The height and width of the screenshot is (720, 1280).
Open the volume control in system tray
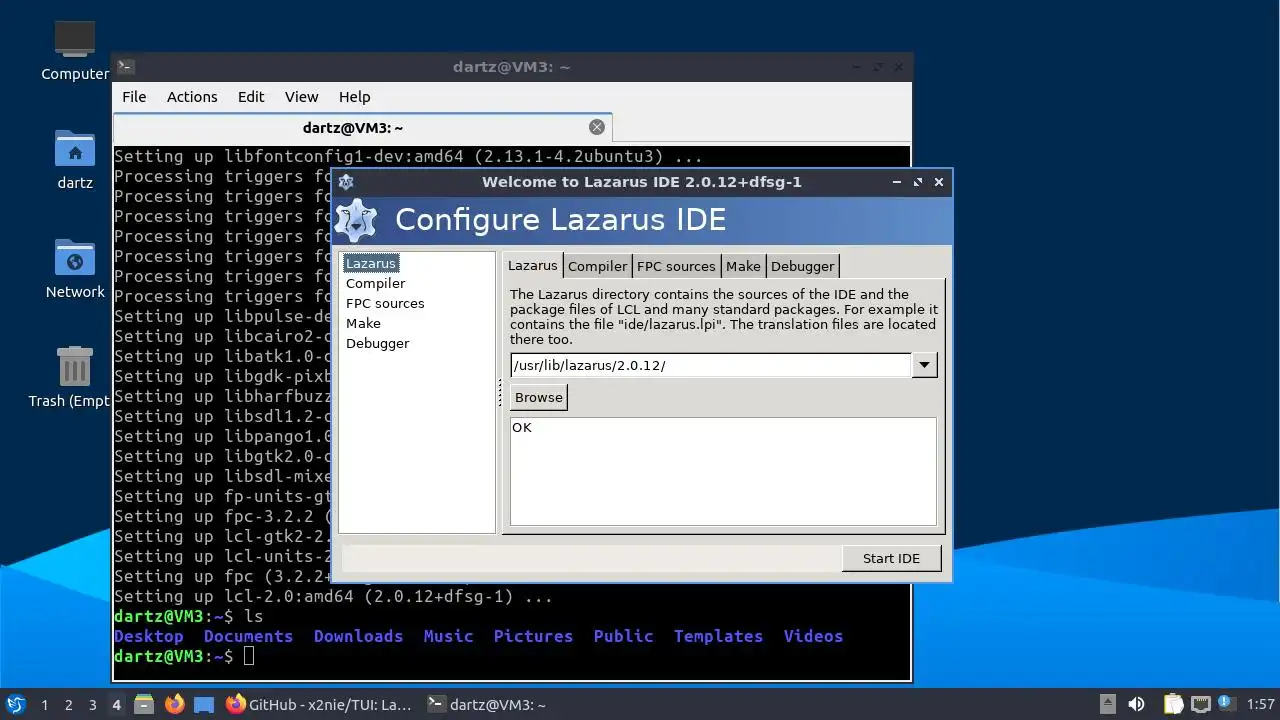click(1136, 704)
